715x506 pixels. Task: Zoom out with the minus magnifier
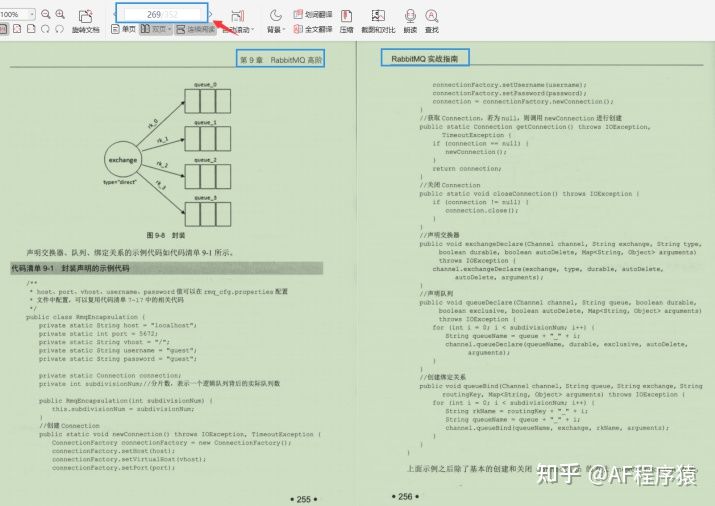pos(46,14)
